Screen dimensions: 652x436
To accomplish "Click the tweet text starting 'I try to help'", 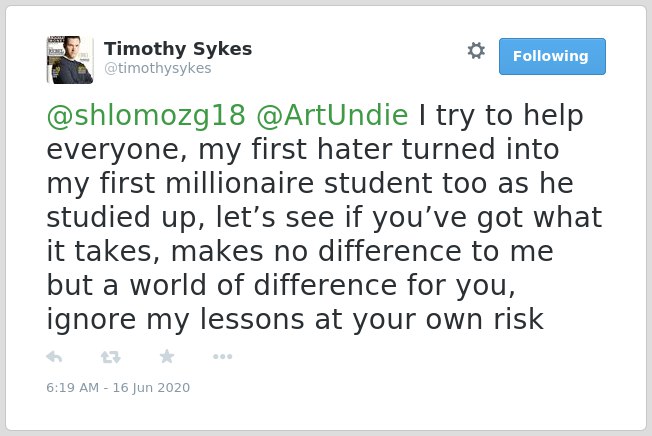I will click(324, 217).
